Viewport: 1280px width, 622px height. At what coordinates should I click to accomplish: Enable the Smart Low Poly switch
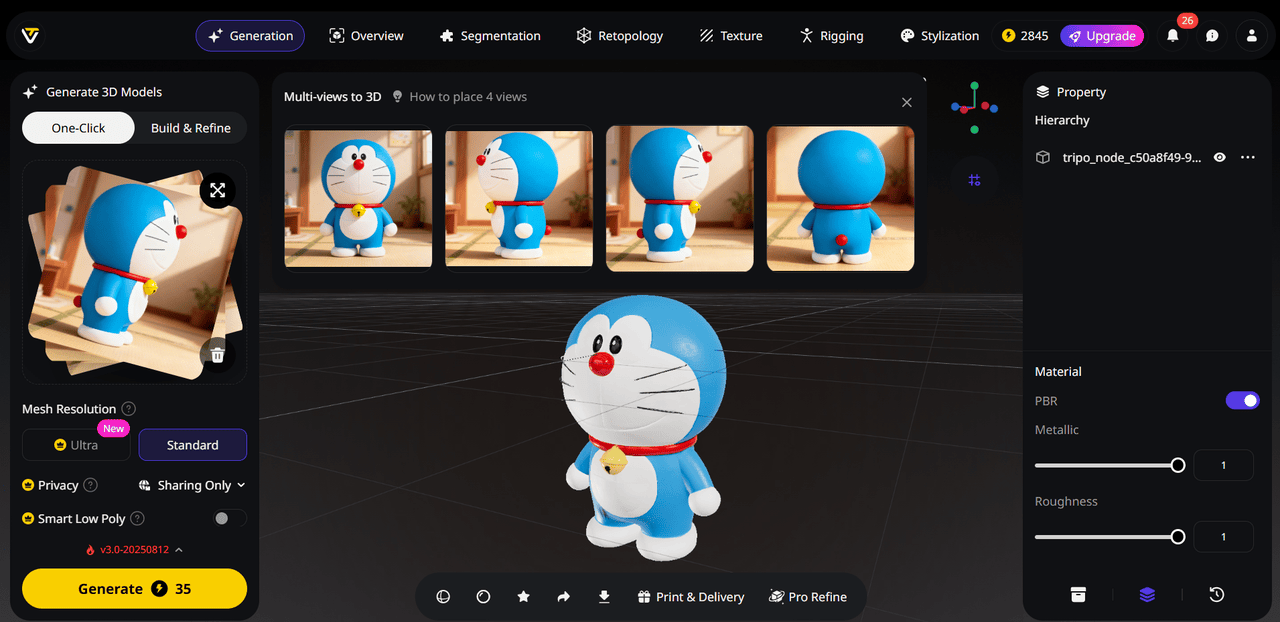point(229,518)
